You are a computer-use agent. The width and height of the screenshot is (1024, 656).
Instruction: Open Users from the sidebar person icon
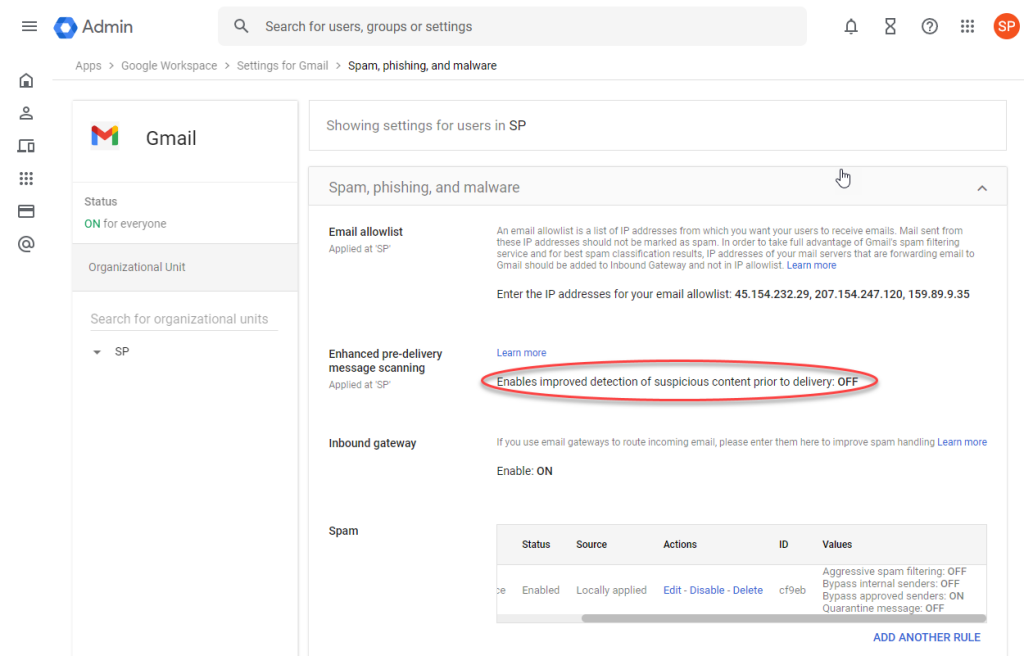pos(27,113)
